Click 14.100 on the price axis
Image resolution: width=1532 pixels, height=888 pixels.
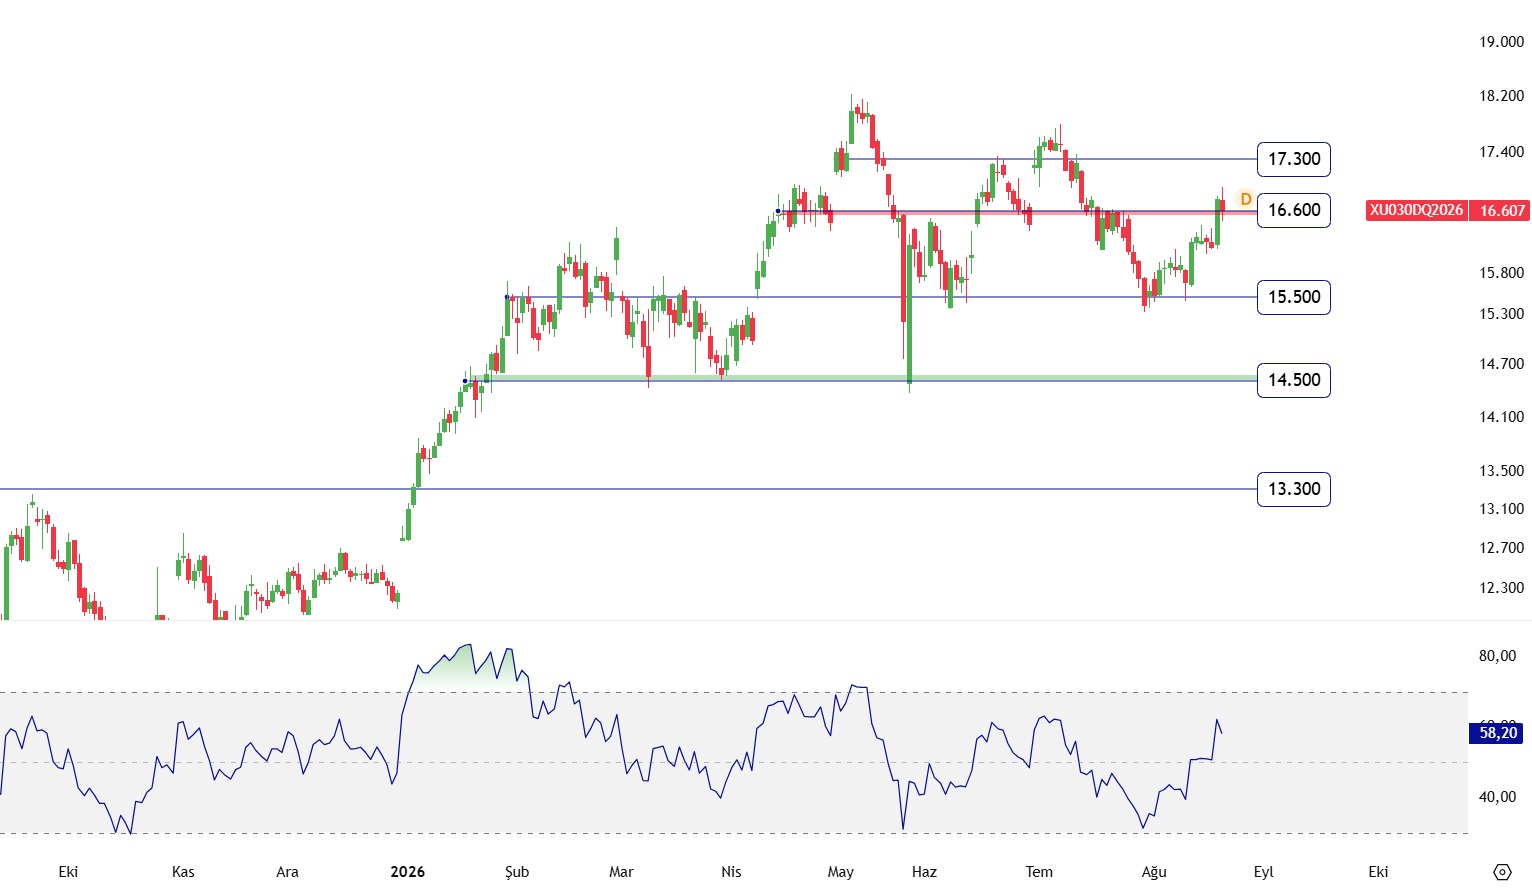(x=1502, y=417)
